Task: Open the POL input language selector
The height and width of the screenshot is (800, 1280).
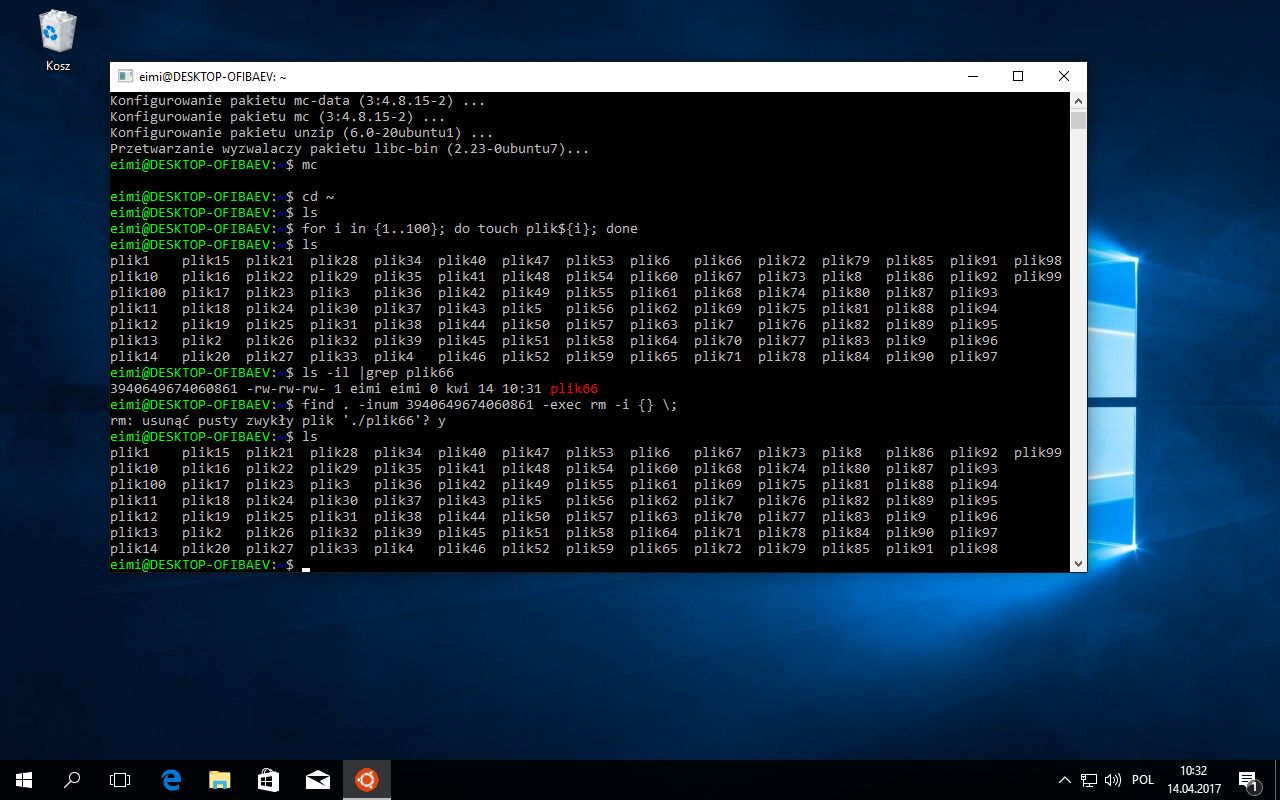Action: [x=1143, y=779]
